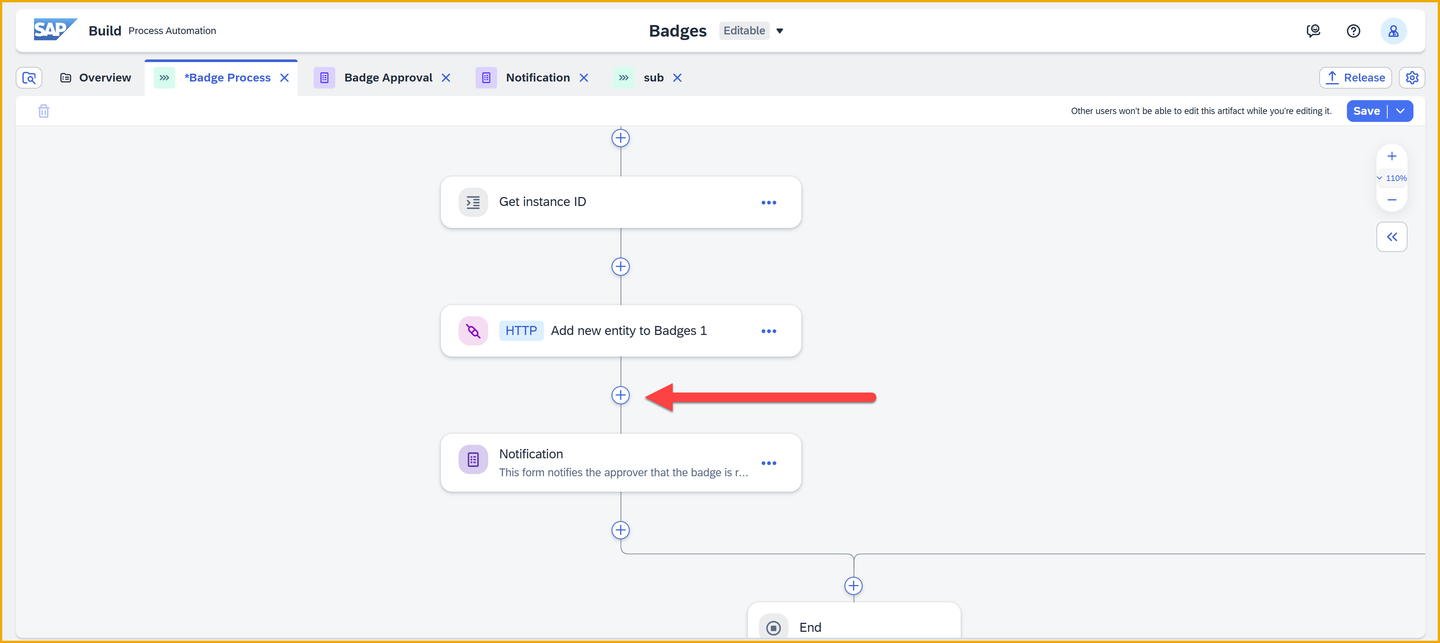Viewport: 1440px width, 643px height.
Task: Open more options for Notification step
Action: point(769,463)
